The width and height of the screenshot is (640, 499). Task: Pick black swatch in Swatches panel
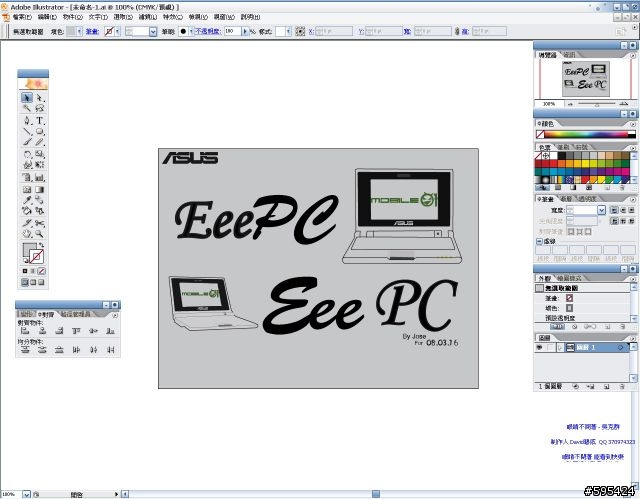[x=562, y=155]
